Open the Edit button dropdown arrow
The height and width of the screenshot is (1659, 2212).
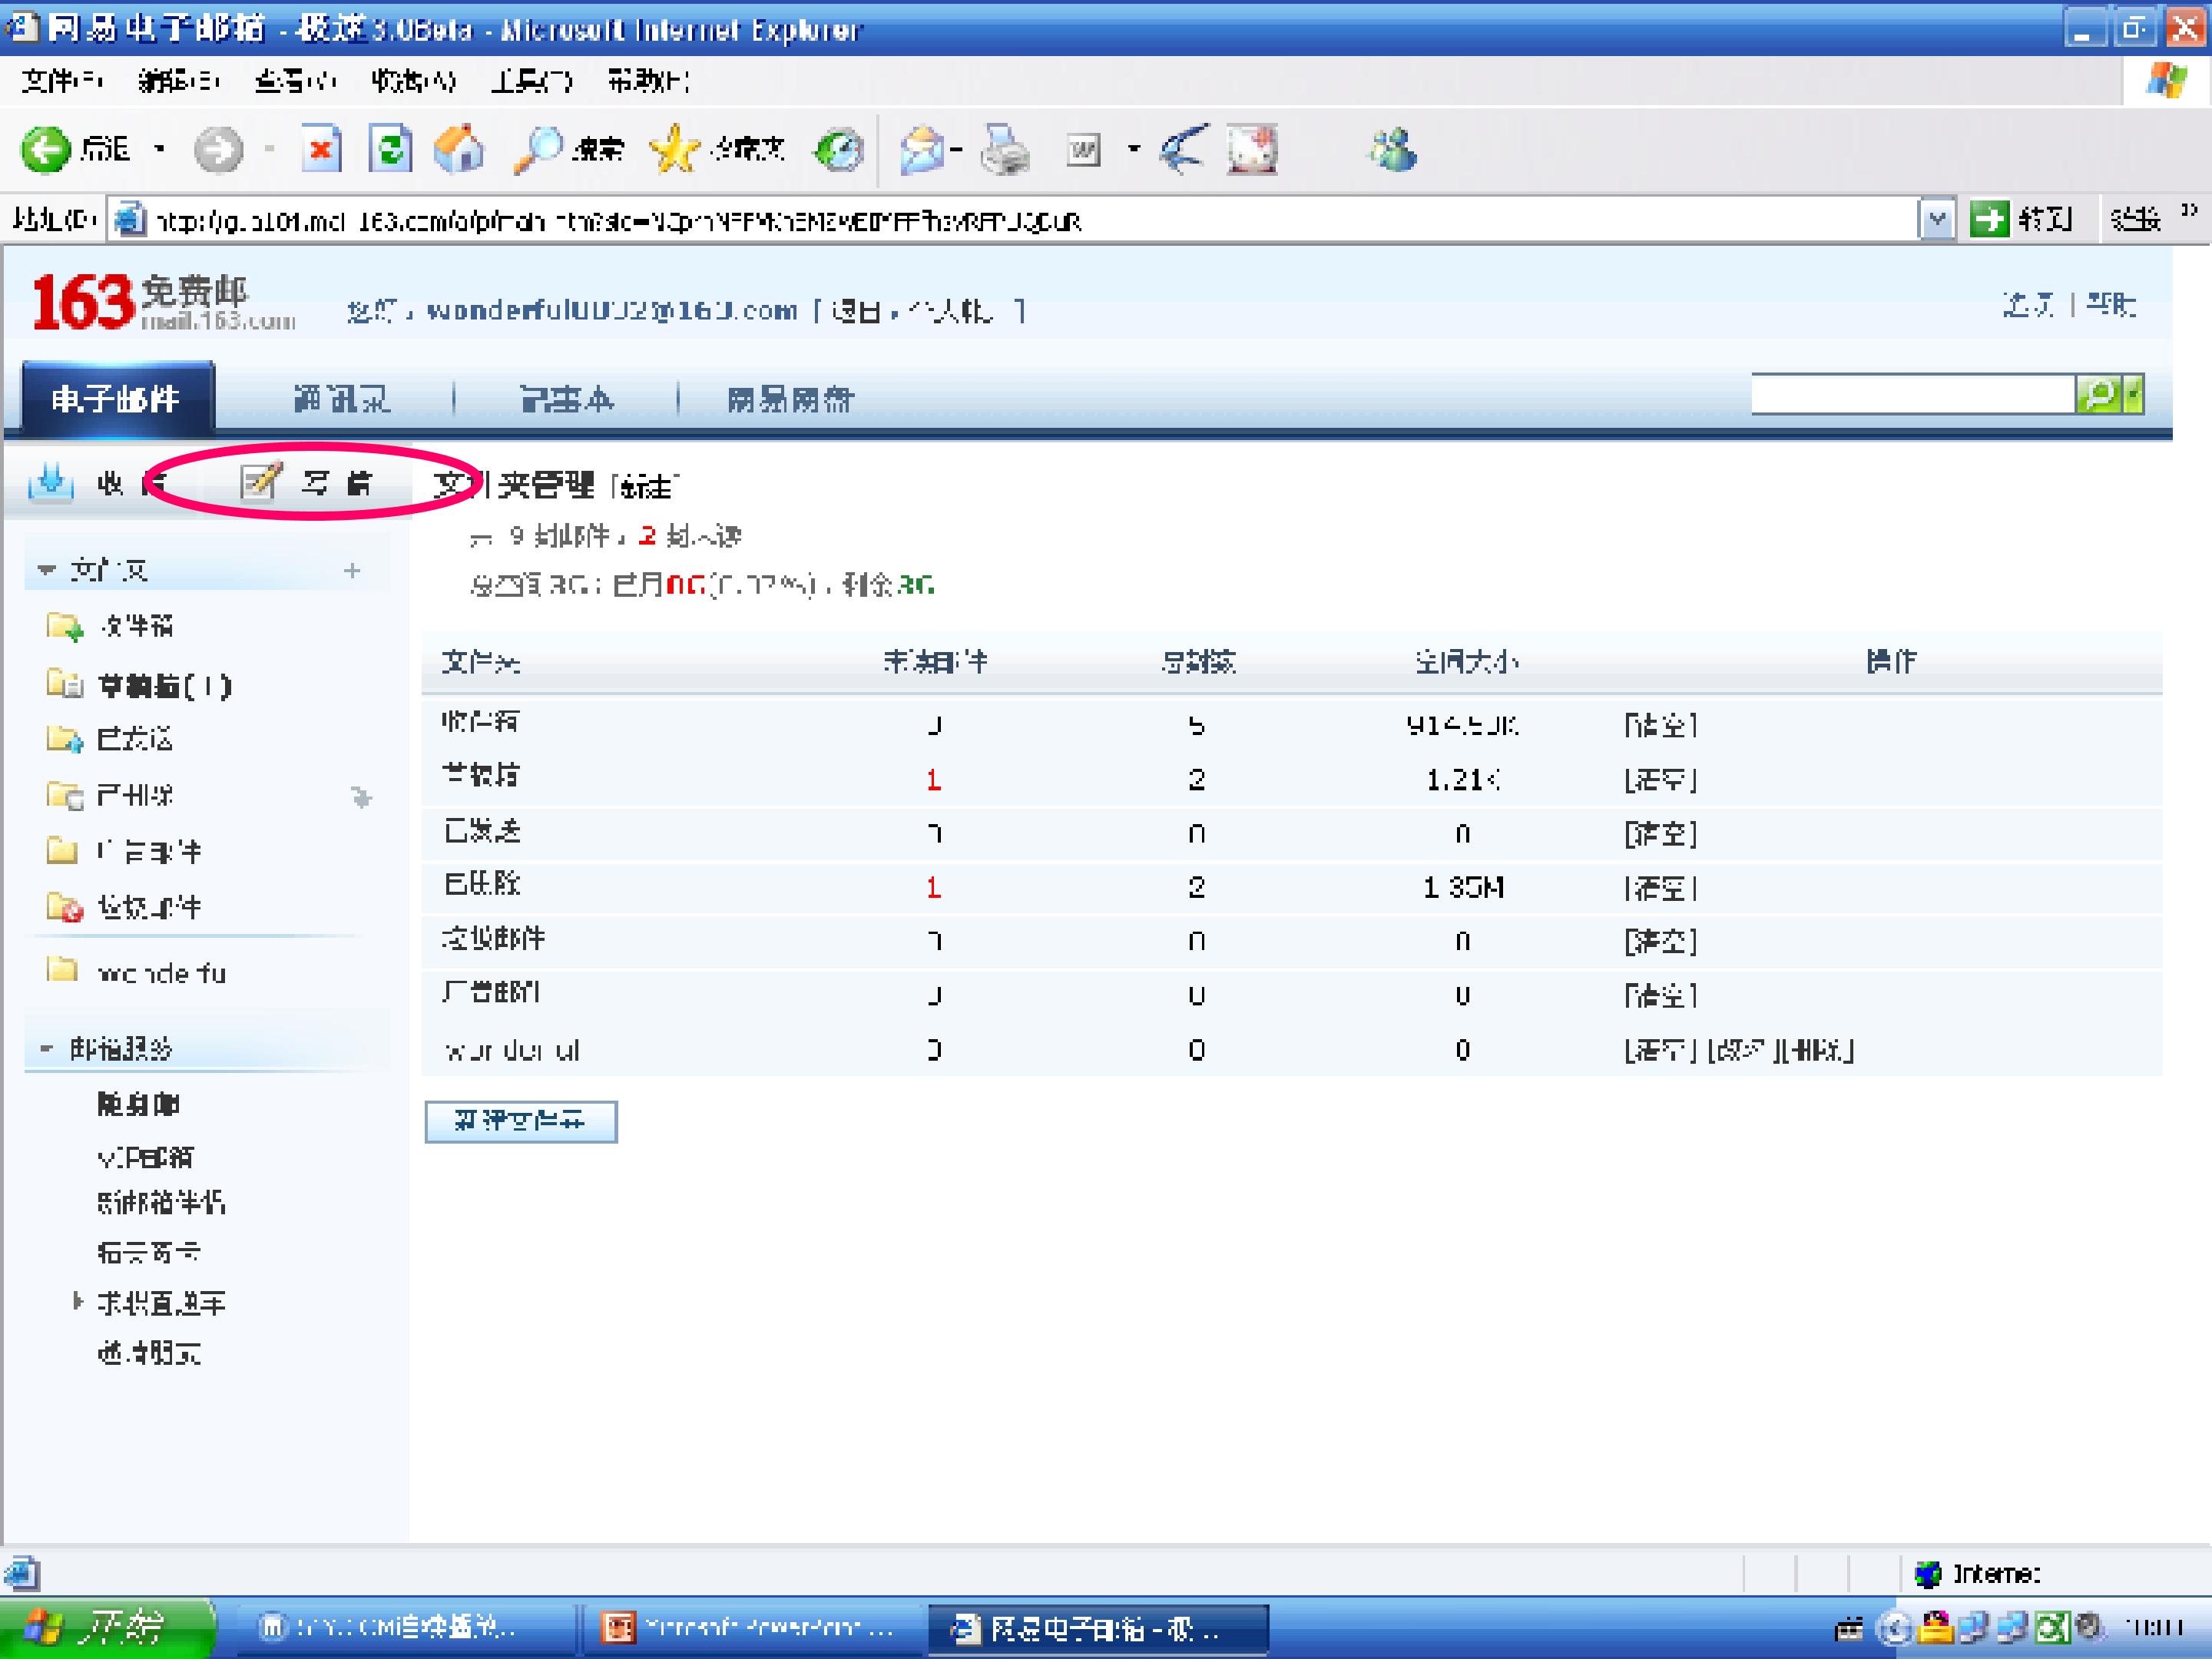click(x=1133, y=150)
